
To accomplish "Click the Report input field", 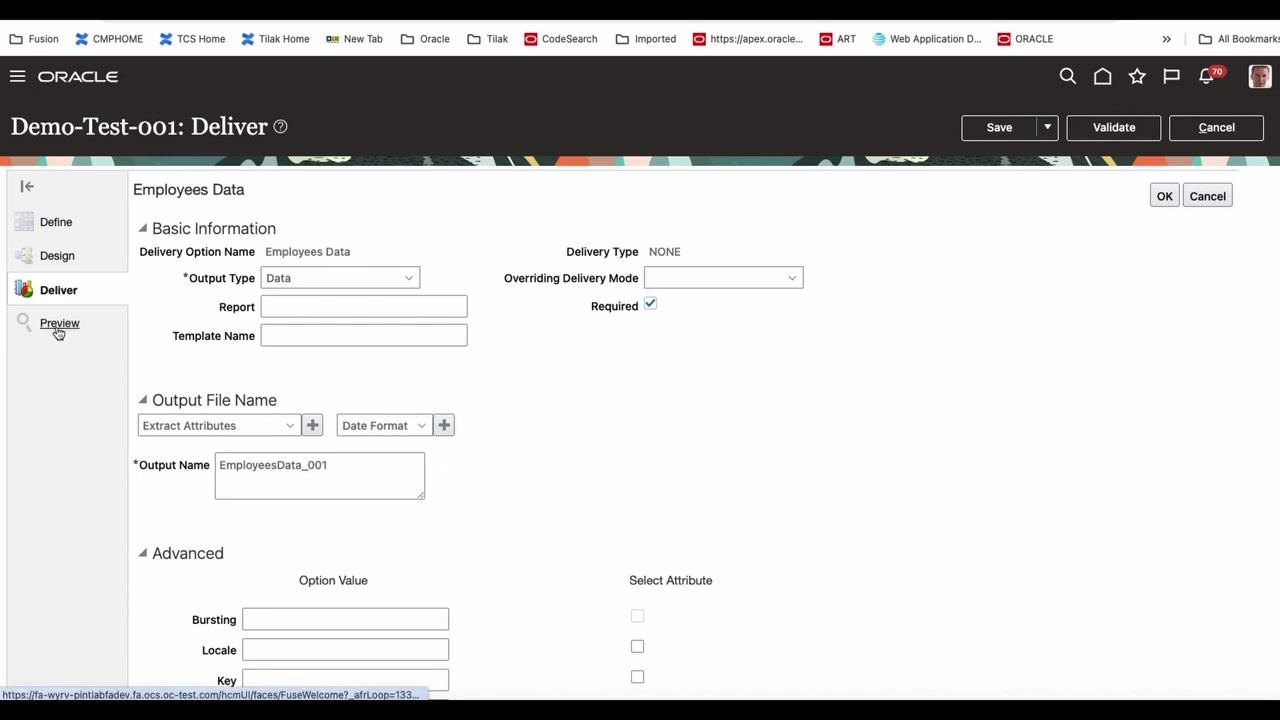I will point(364,307).
